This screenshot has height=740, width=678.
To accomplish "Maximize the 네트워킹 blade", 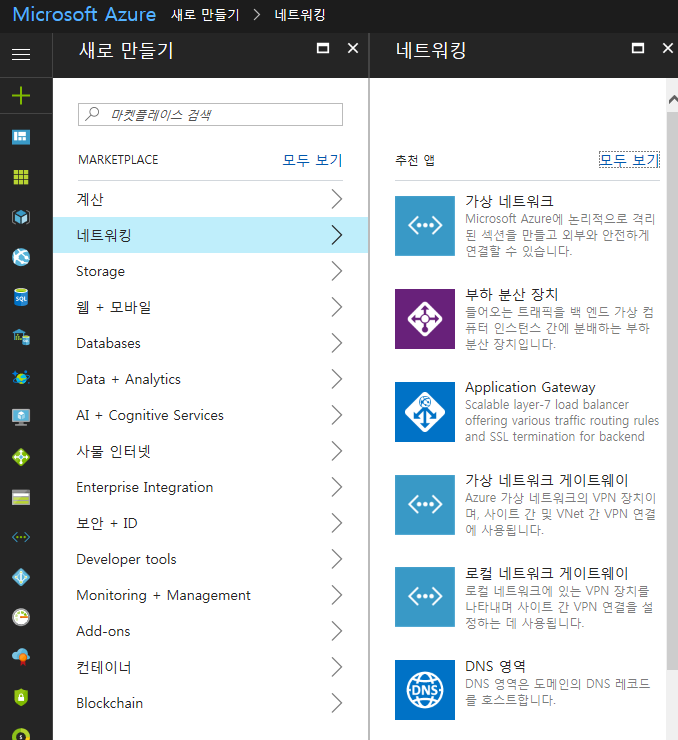I will click(x=638, y=48).
